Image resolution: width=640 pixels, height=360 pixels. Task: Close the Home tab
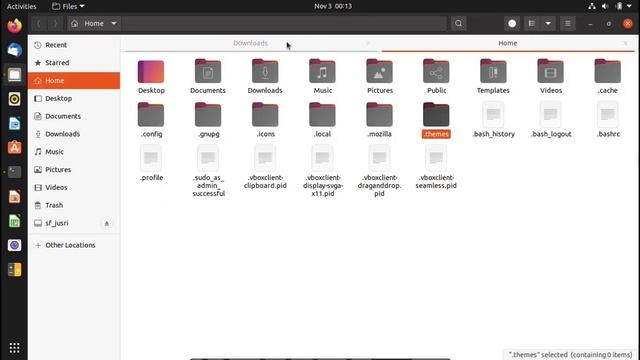(625, 43)
